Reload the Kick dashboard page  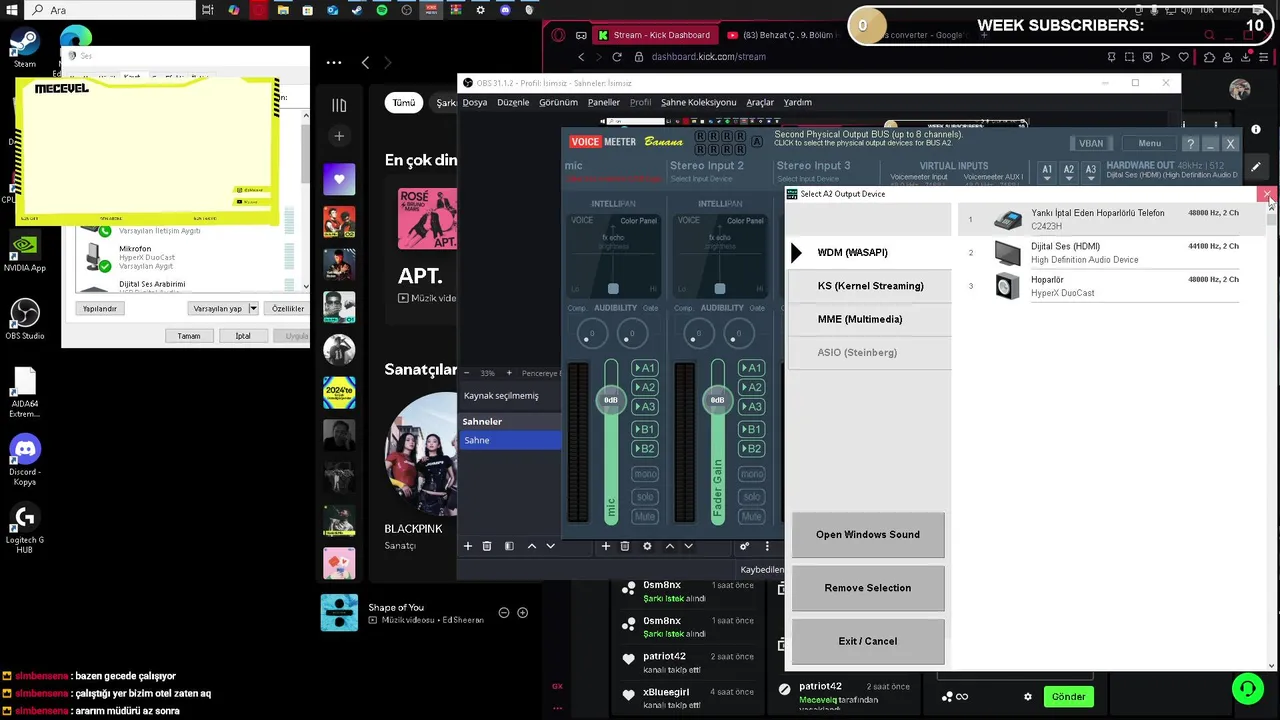click(616, 57)
